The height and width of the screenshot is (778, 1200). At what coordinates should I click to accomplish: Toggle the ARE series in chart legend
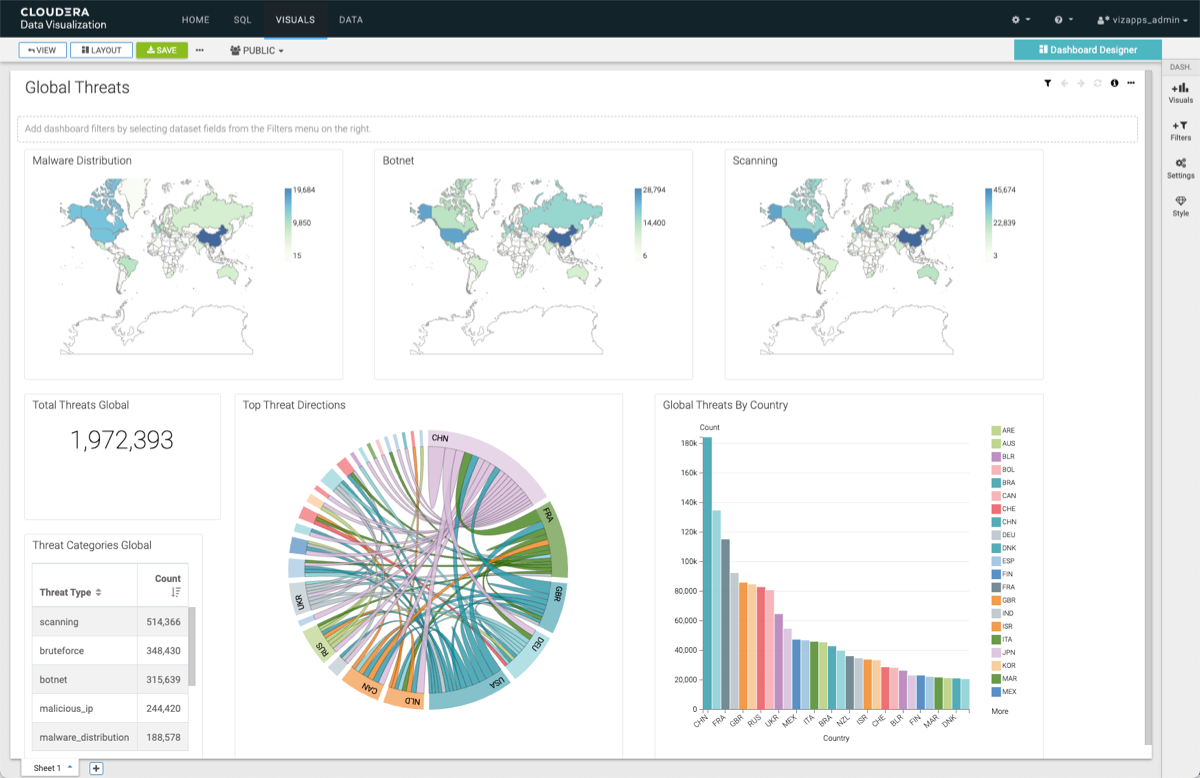pyautogui.click(x=996, y=431)
